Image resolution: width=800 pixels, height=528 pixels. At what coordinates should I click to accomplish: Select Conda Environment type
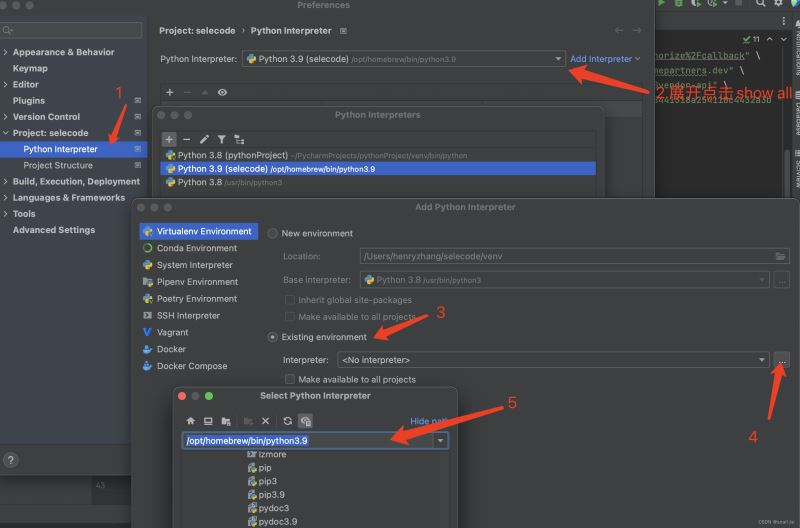[196, 248]
